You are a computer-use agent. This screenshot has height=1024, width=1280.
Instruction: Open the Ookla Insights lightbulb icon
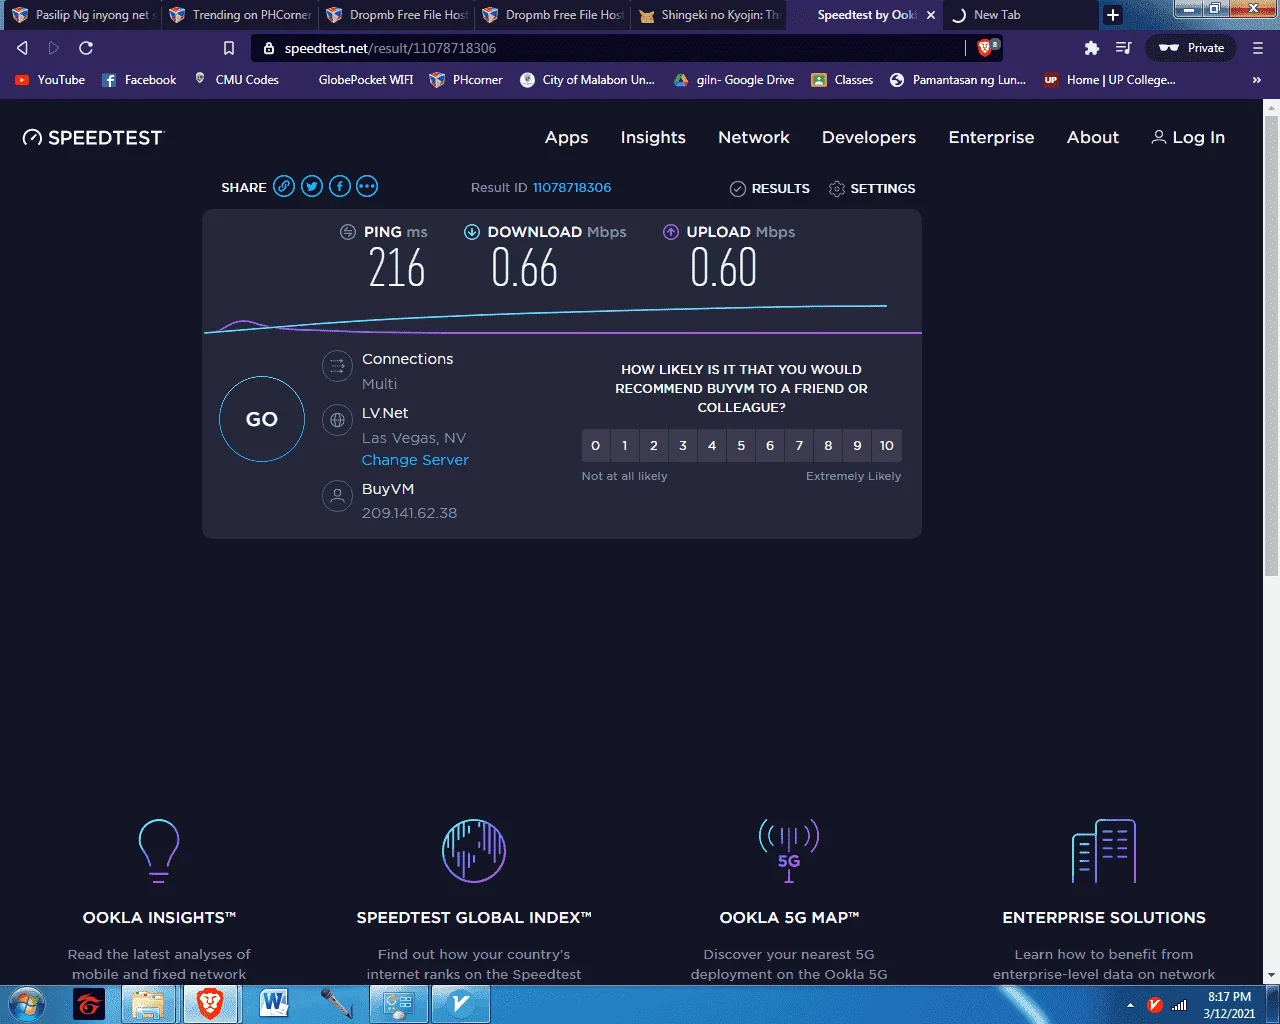pos(159,851)
